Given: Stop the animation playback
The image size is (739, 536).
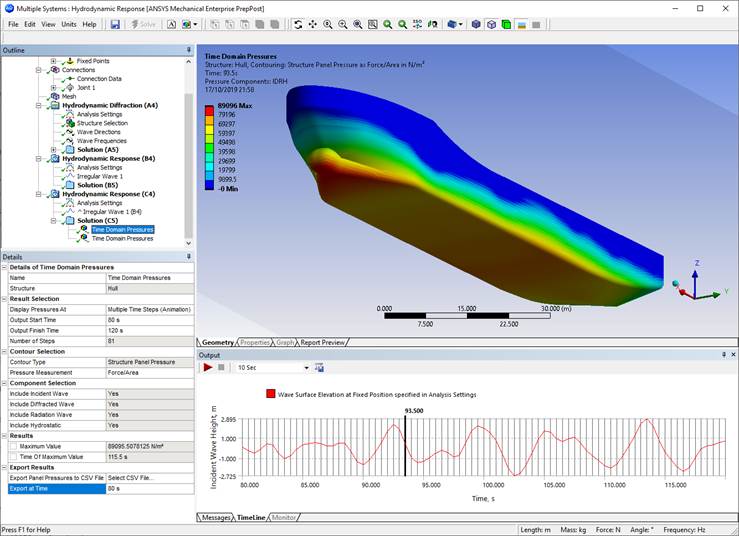Looking at the screenshot, I should [x=221, y=368].
